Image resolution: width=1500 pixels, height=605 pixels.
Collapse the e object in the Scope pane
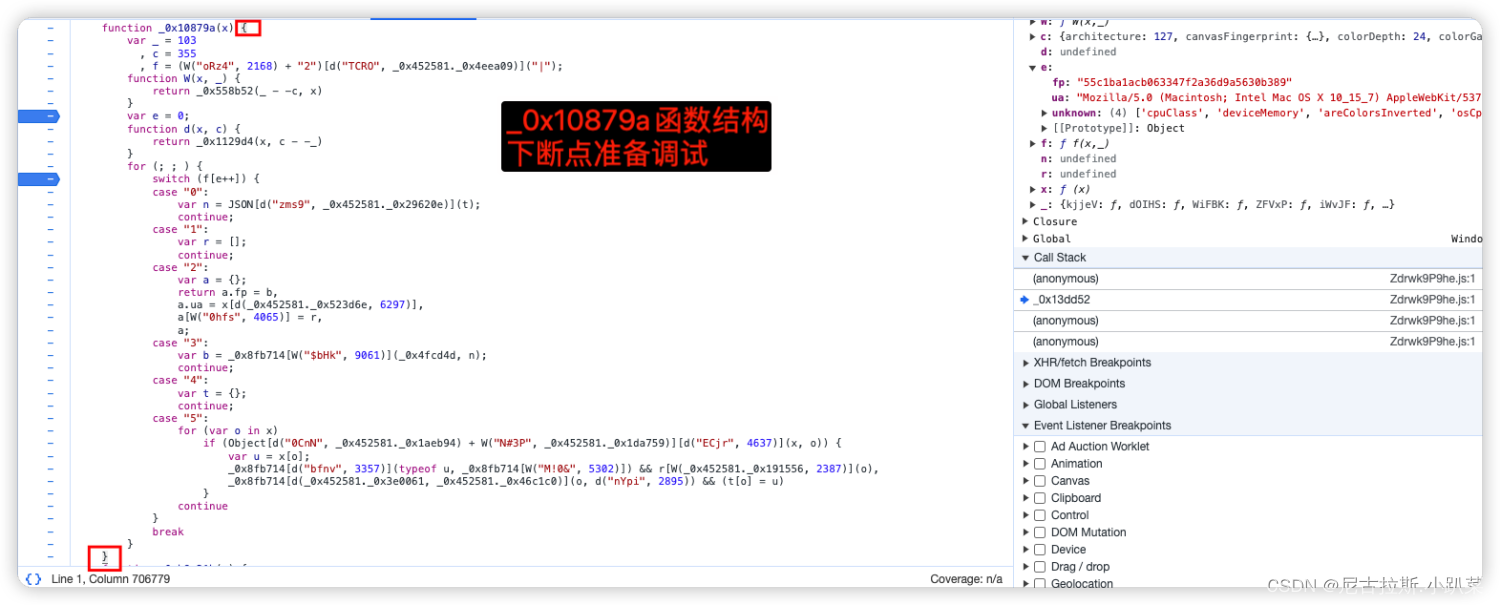1034,68
